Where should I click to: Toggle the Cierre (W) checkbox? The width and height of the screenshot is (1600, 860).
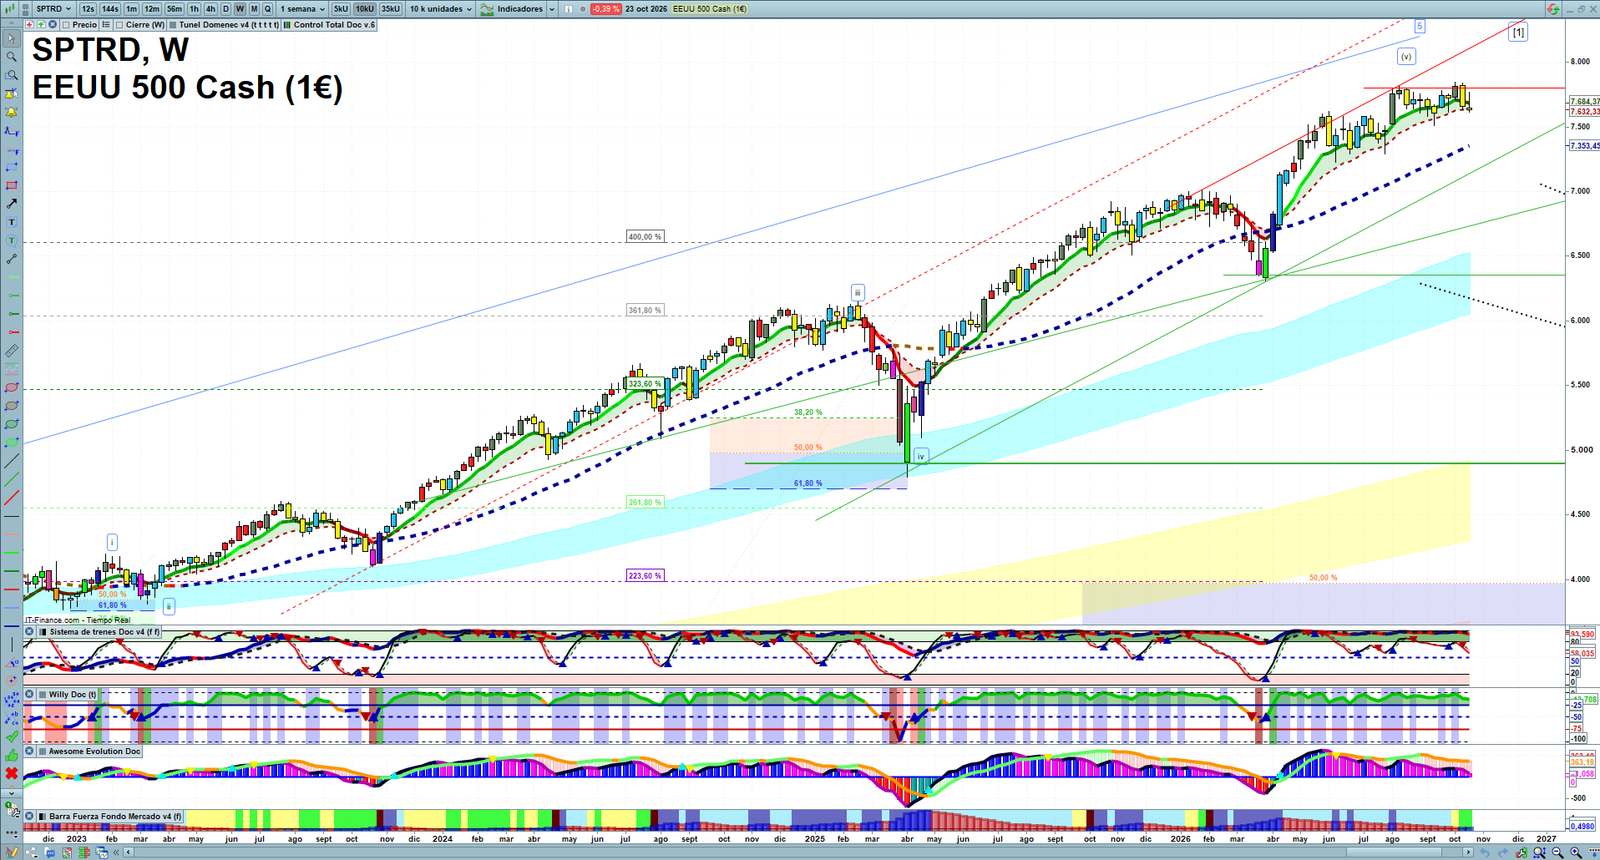coord(119,25)
